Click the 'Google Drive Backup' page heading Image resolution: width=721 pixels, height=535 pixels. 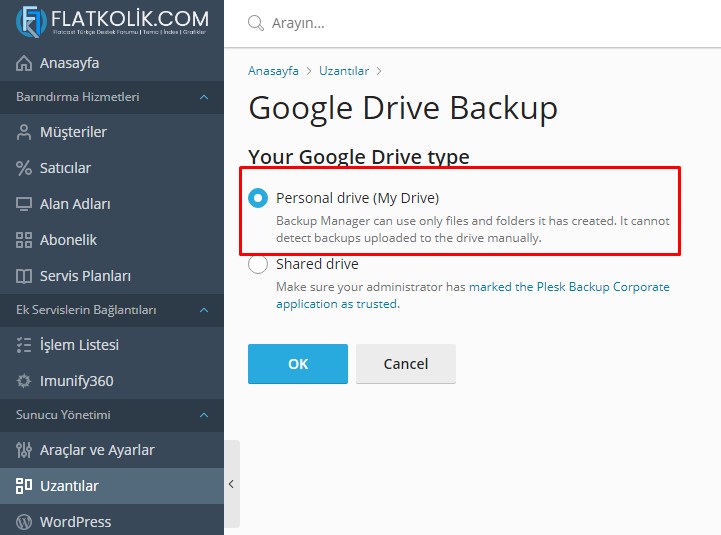[403, 109]
